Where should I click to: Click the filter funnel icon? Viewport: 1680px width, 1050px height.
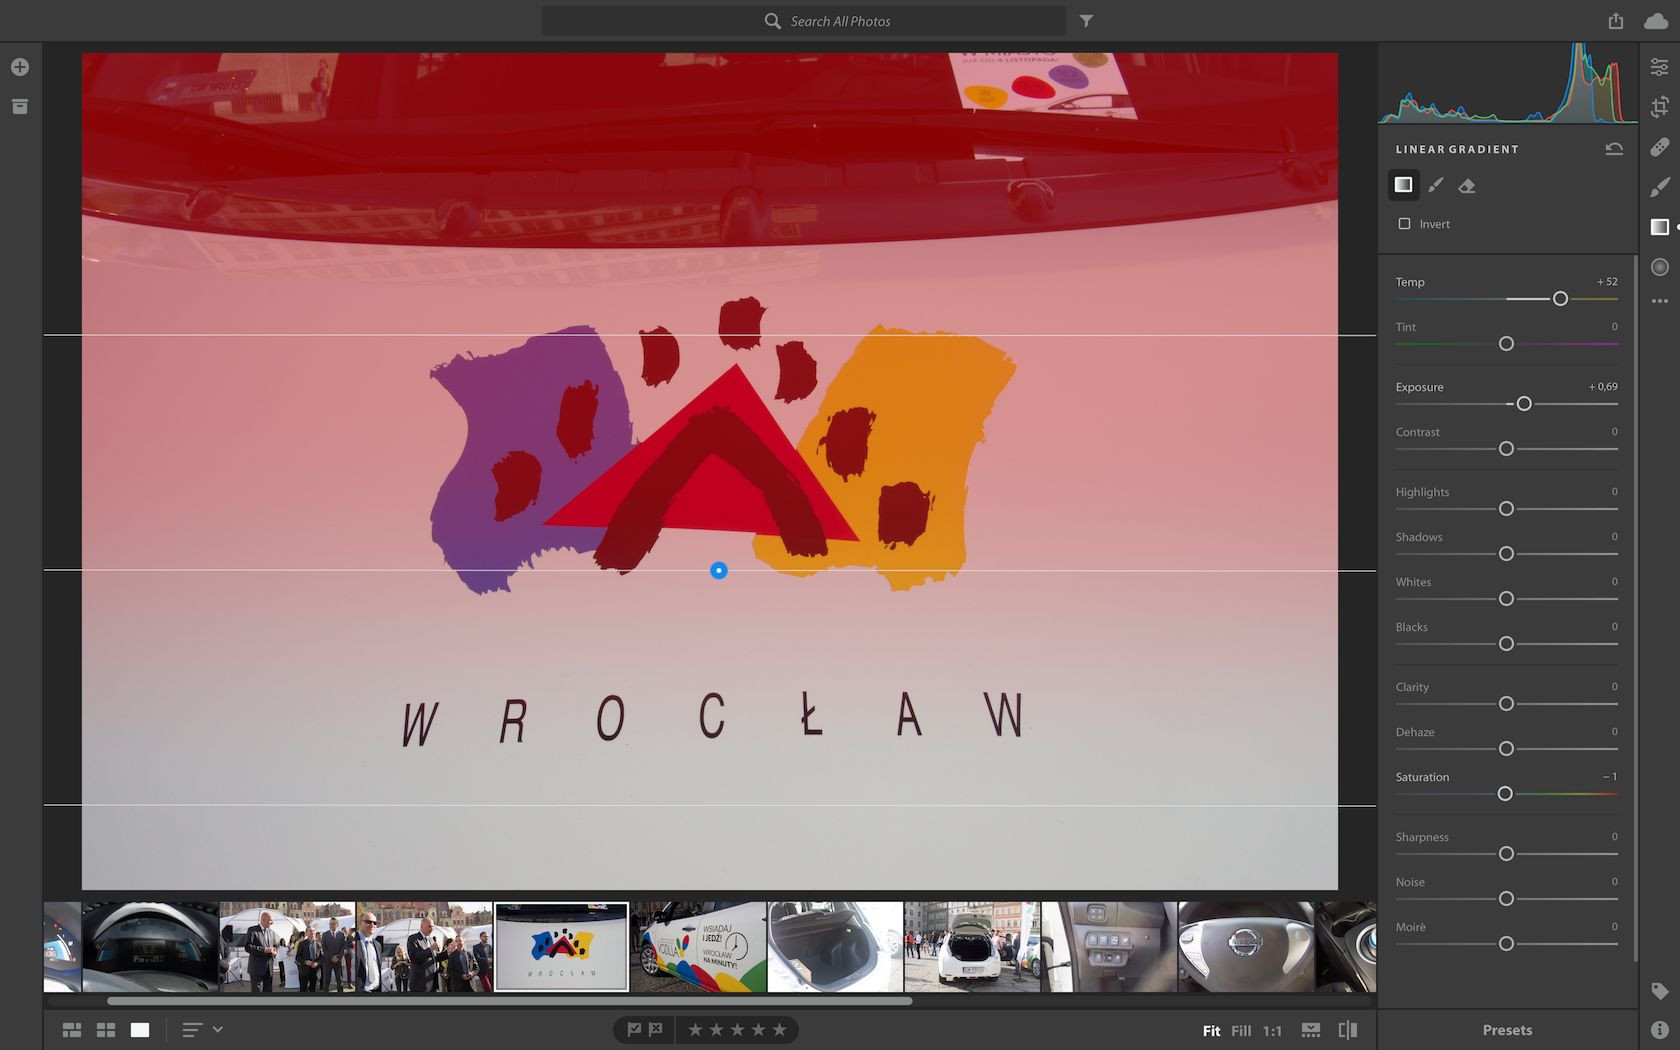1086,21
